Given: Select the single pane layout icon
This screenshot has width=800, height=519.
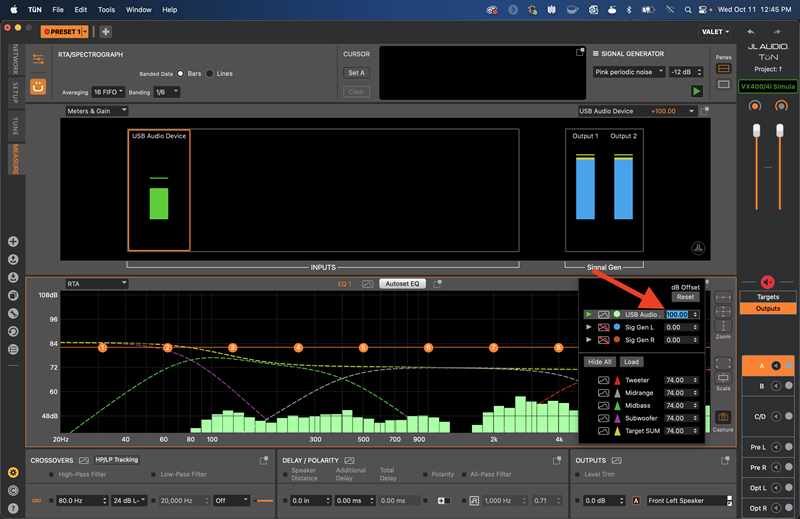Looking at the screenshot, I should coord(723,85).
